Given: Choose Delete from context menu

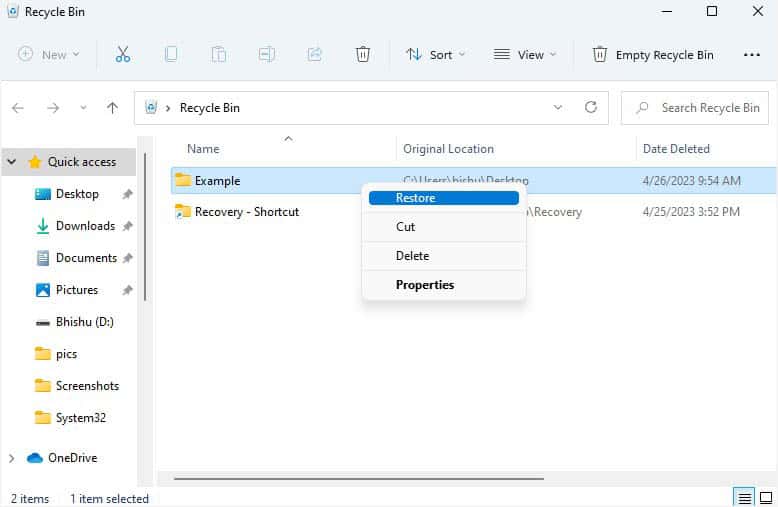Looking at the screenshot, I should click(x=444, y=256).
